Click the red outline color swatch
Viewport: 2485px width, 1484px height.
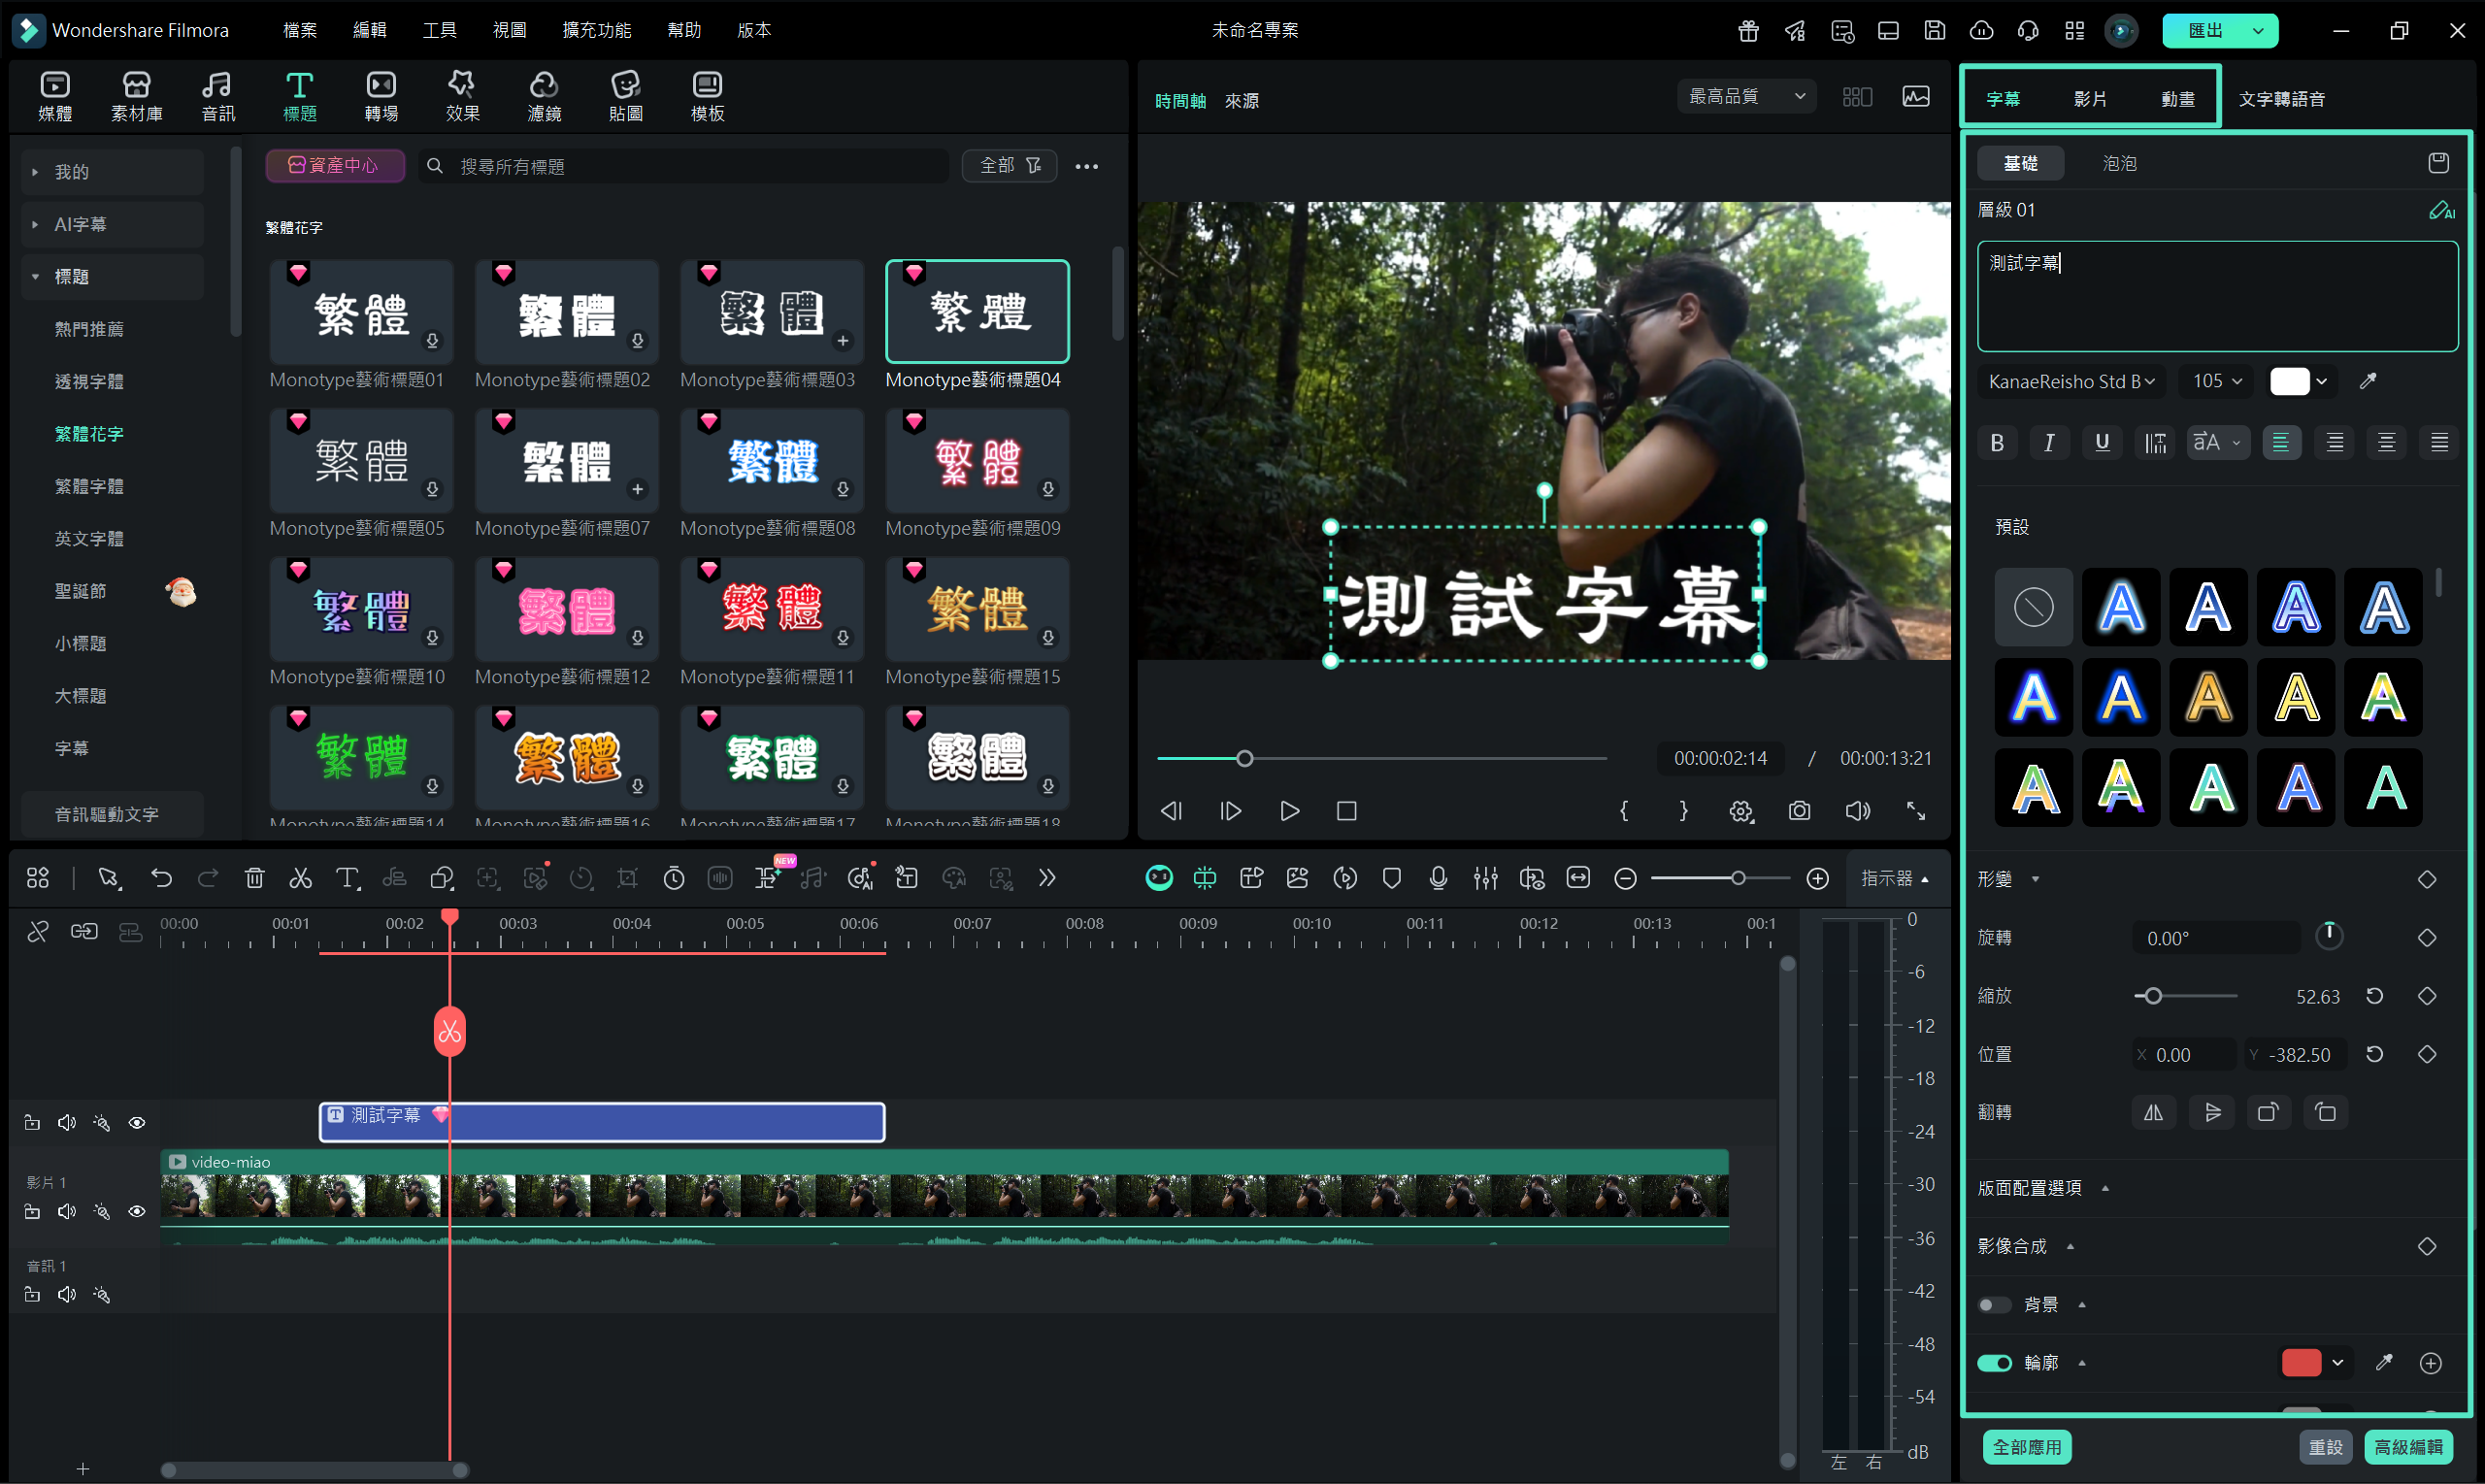tap(2301, 1362)
